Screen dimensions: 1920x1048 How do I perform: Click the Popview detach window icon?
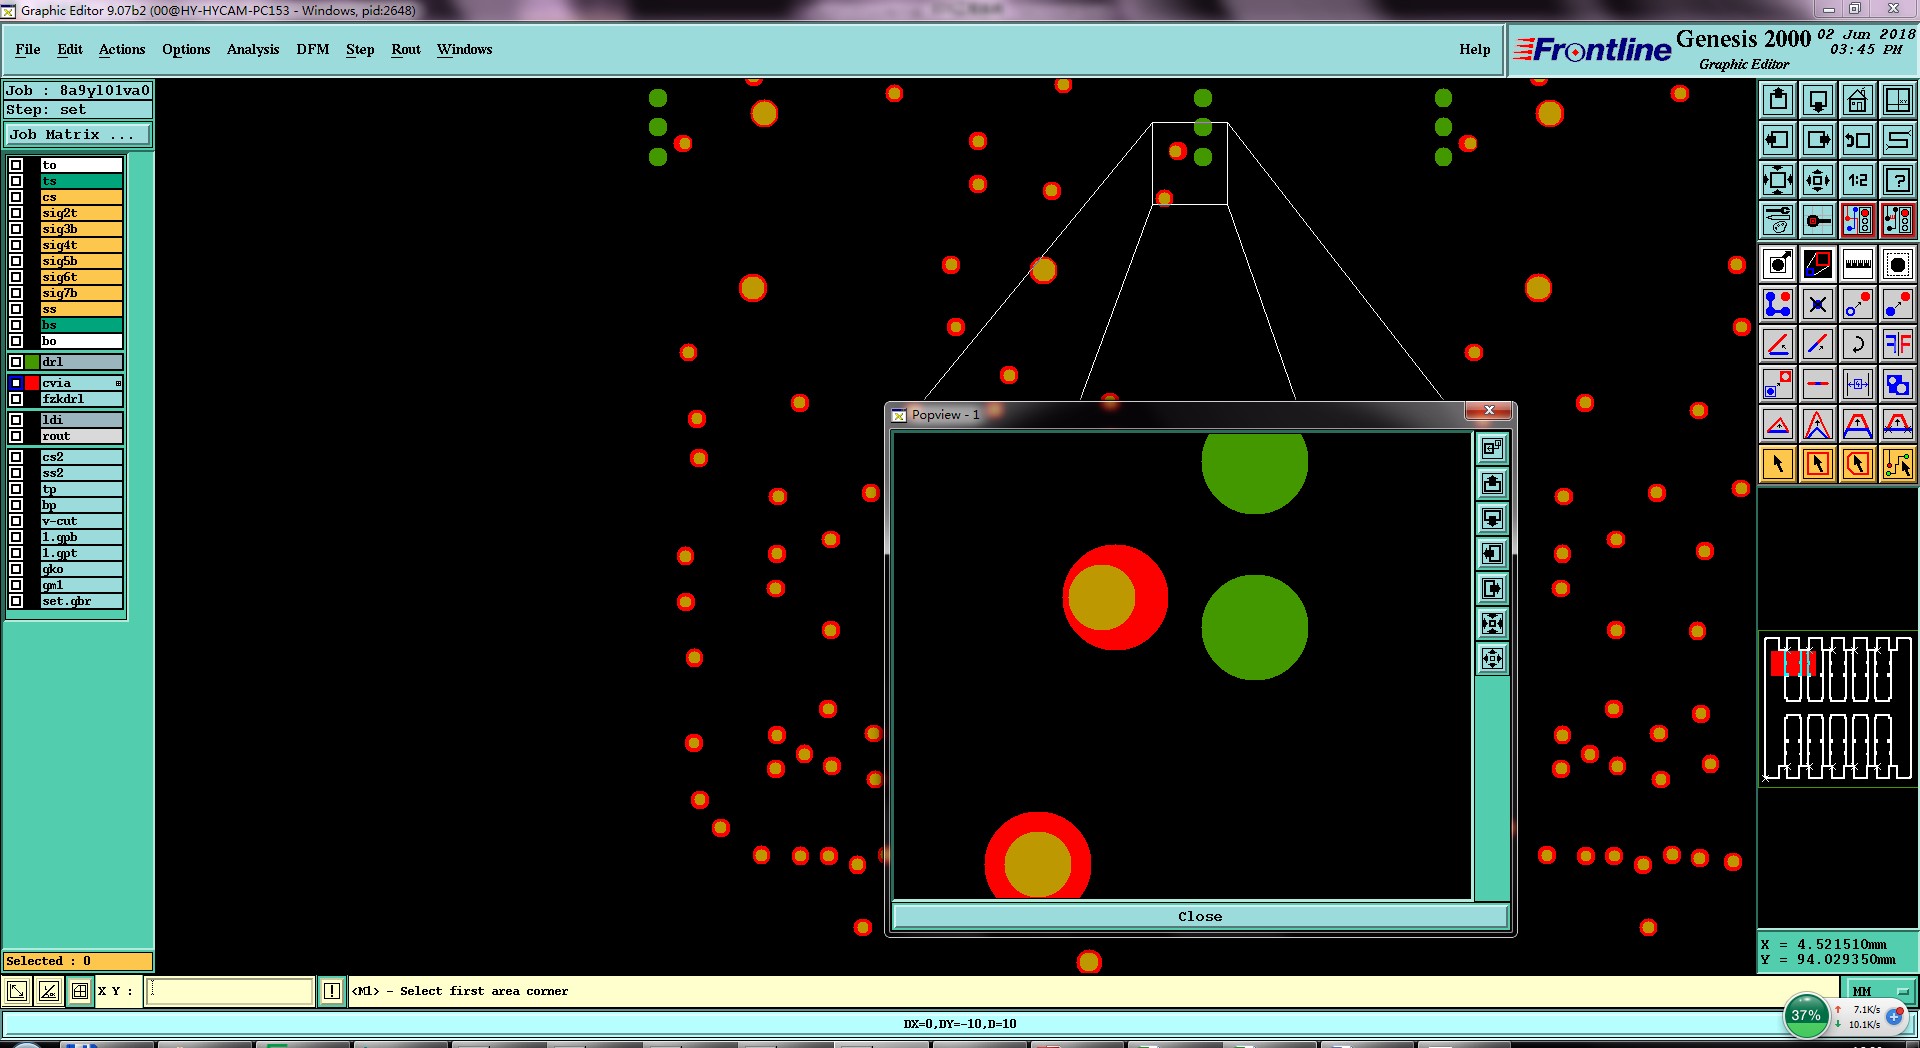point(1492,449)
